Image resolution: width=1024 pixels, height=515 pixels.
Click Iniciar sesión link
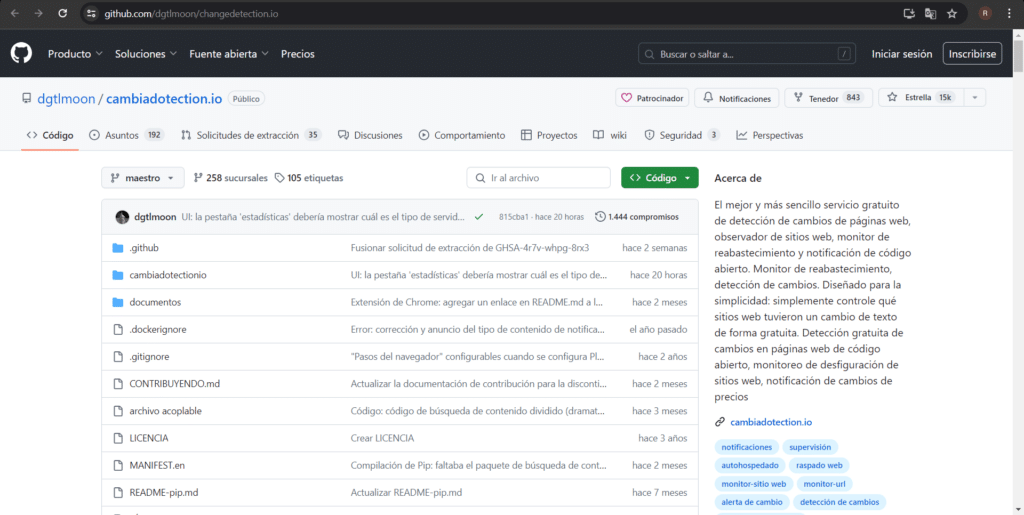click(902, 54)
